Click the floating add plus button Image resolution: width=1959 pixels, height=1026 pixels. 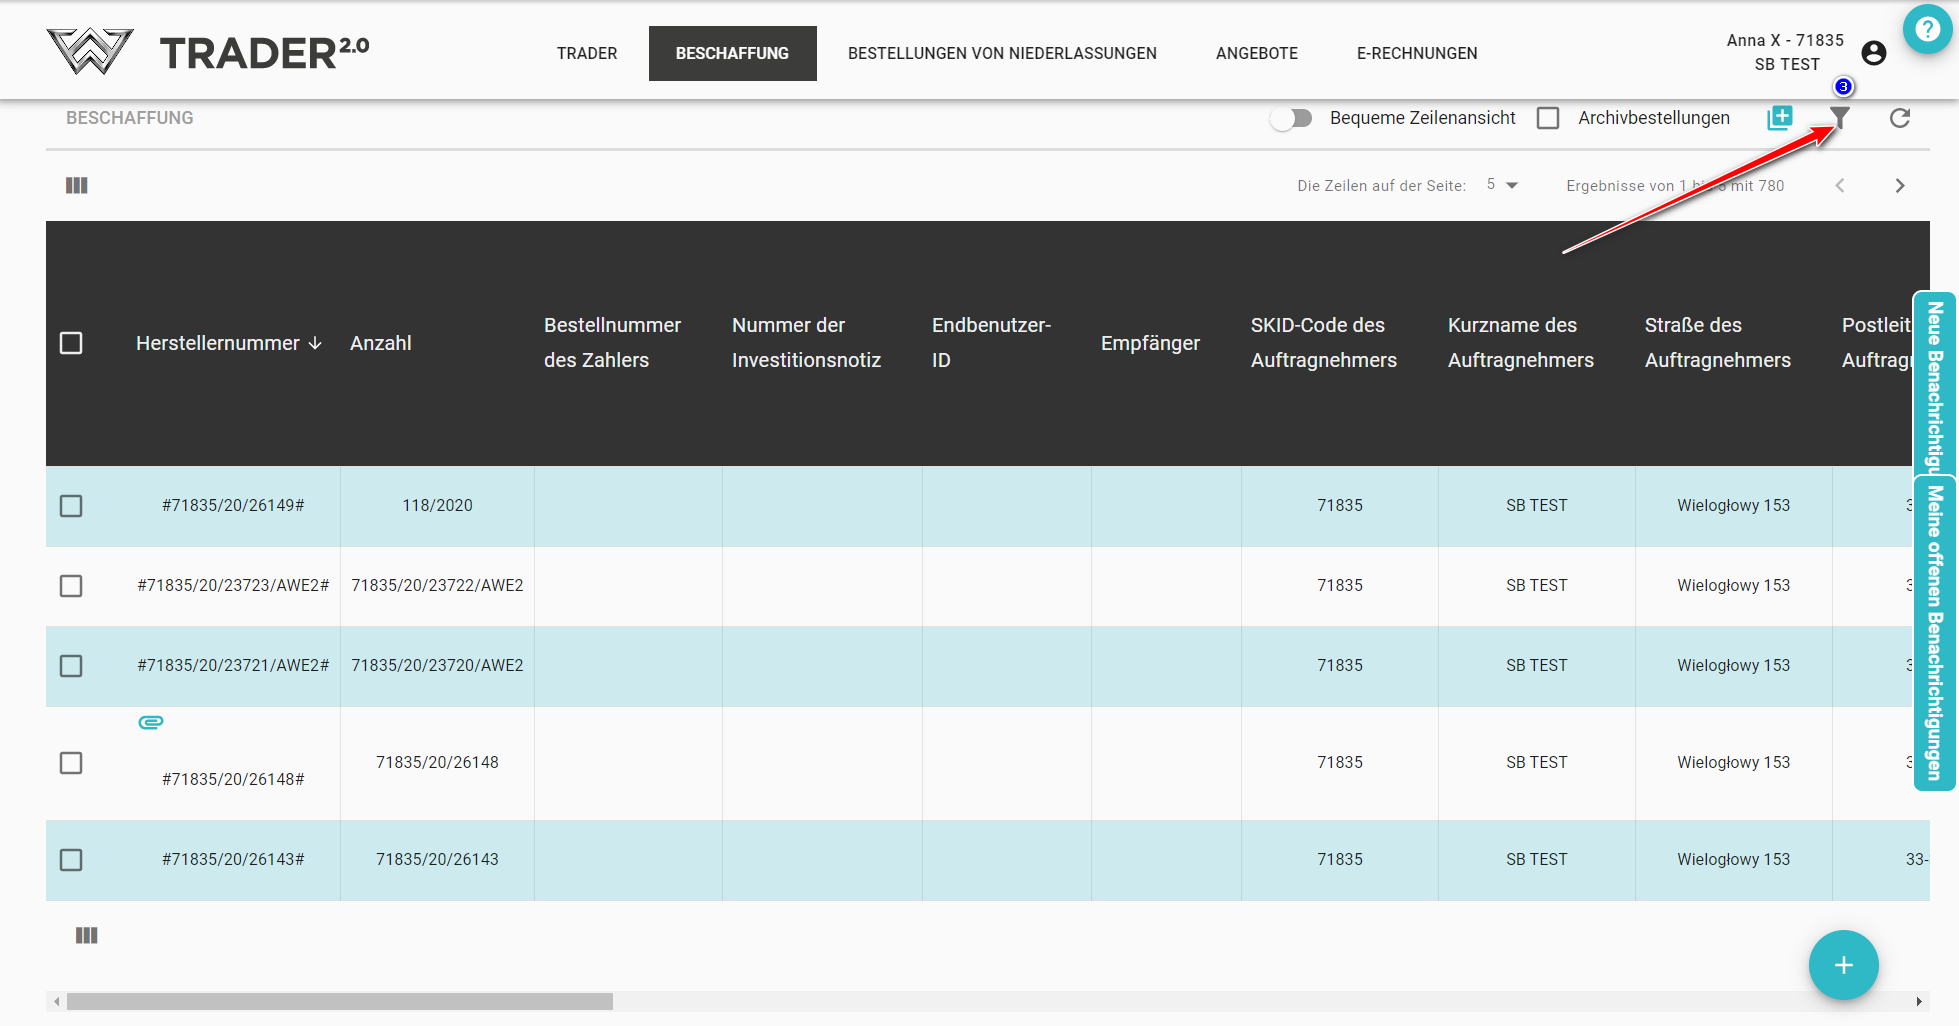click(x=1843, y=965)
